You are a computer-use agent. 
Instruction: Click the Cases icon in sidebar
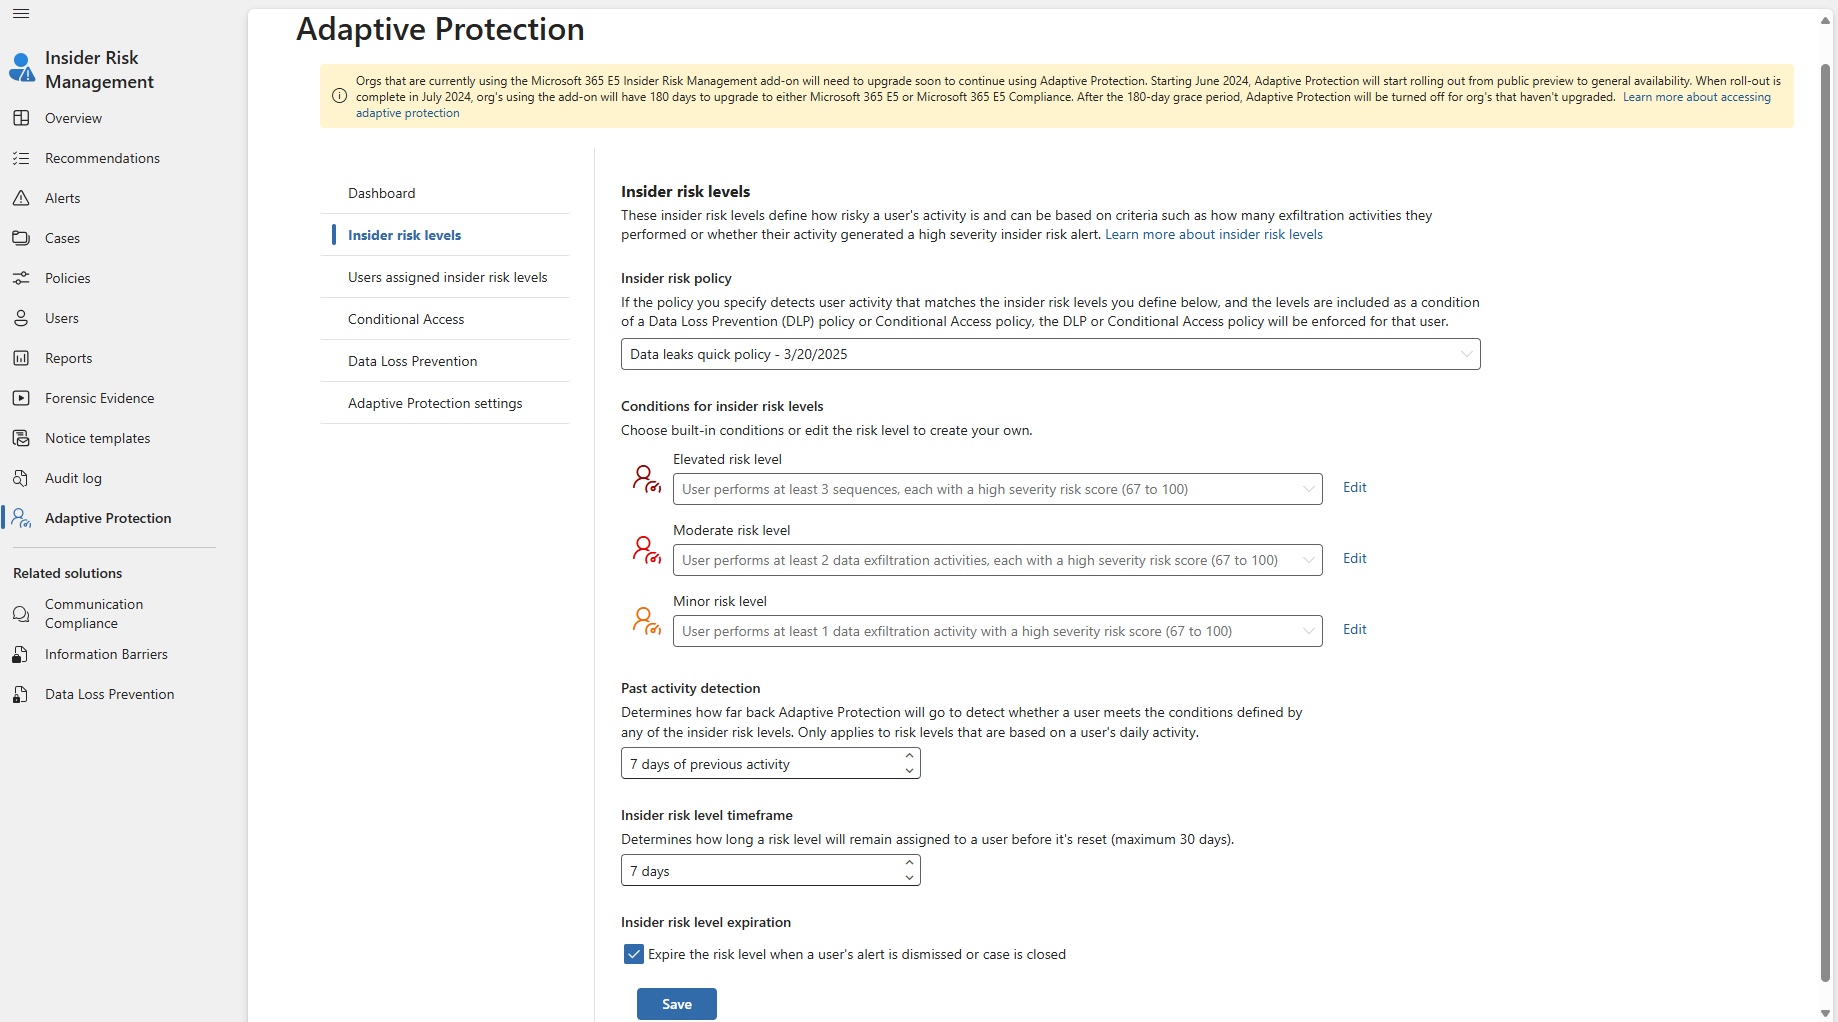[x=21, y=238]
